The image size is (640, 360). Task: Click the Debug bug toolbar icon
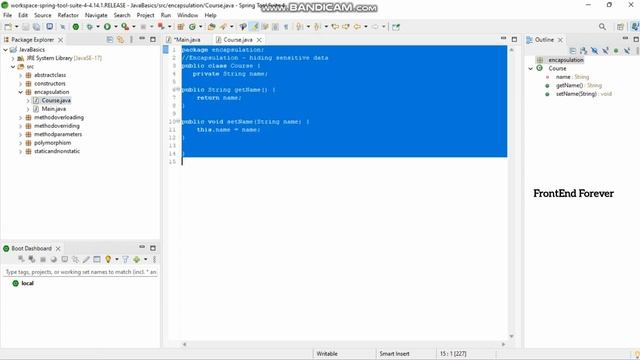coord(89,27)
